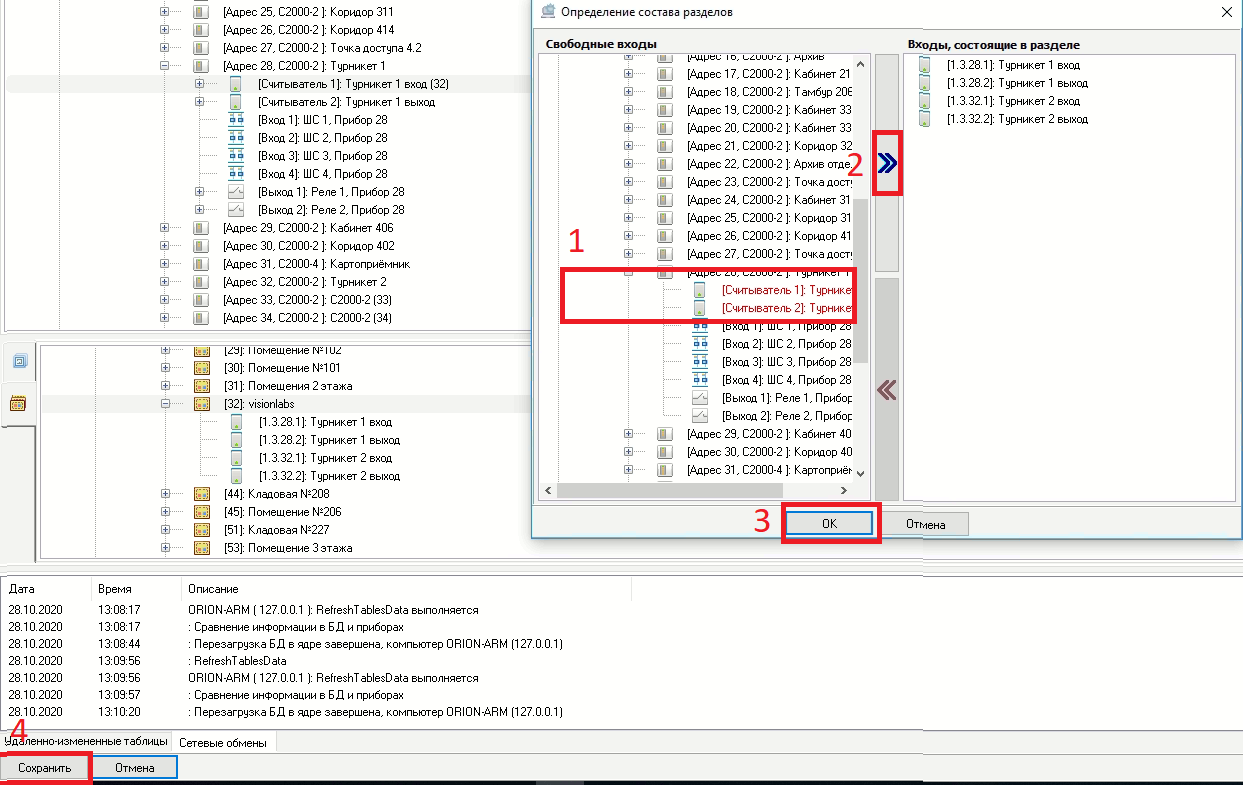Click the partition icon beside [32]: visionlabs

201,404
